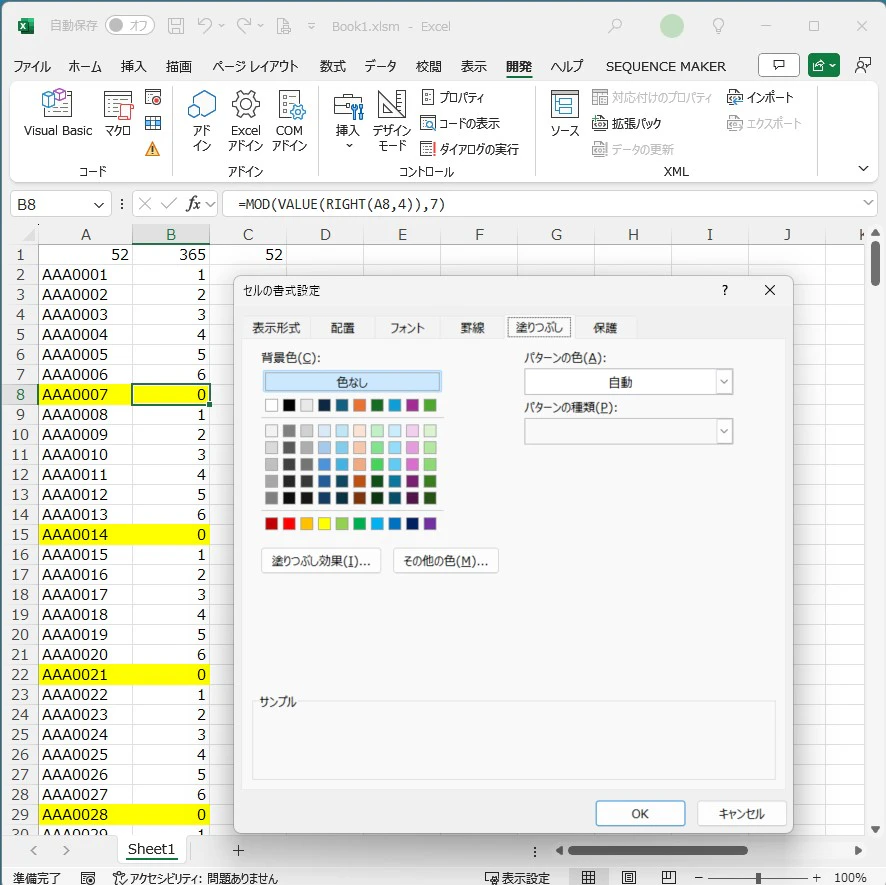The height and width of the screenshot is (885, 886).
Task: Switch to Normal view in status bar
Action: pos(588,877)
